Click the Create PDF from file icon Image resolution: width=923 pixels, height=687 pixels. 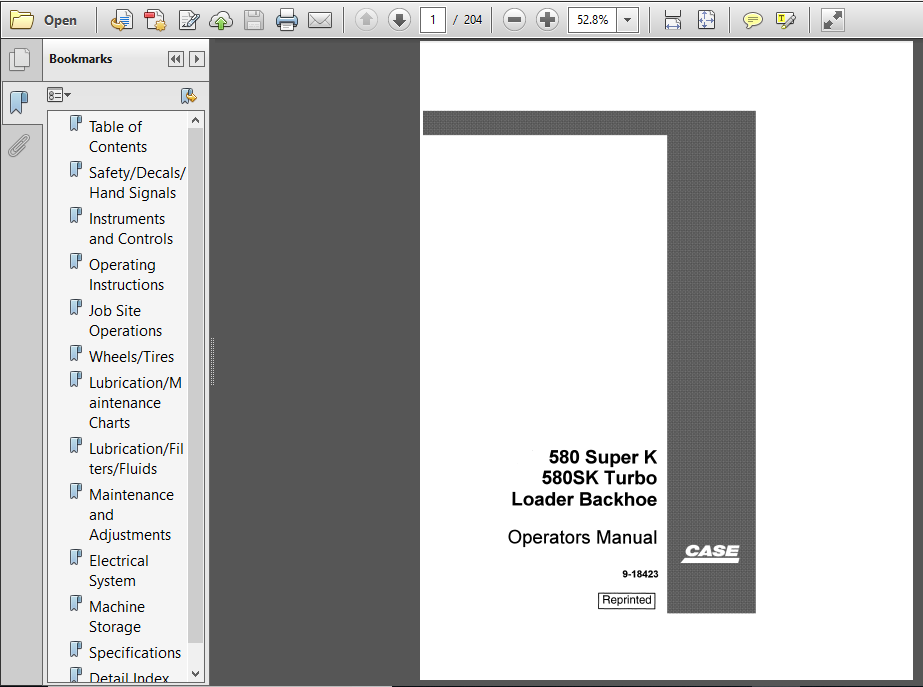click(122, 20)
